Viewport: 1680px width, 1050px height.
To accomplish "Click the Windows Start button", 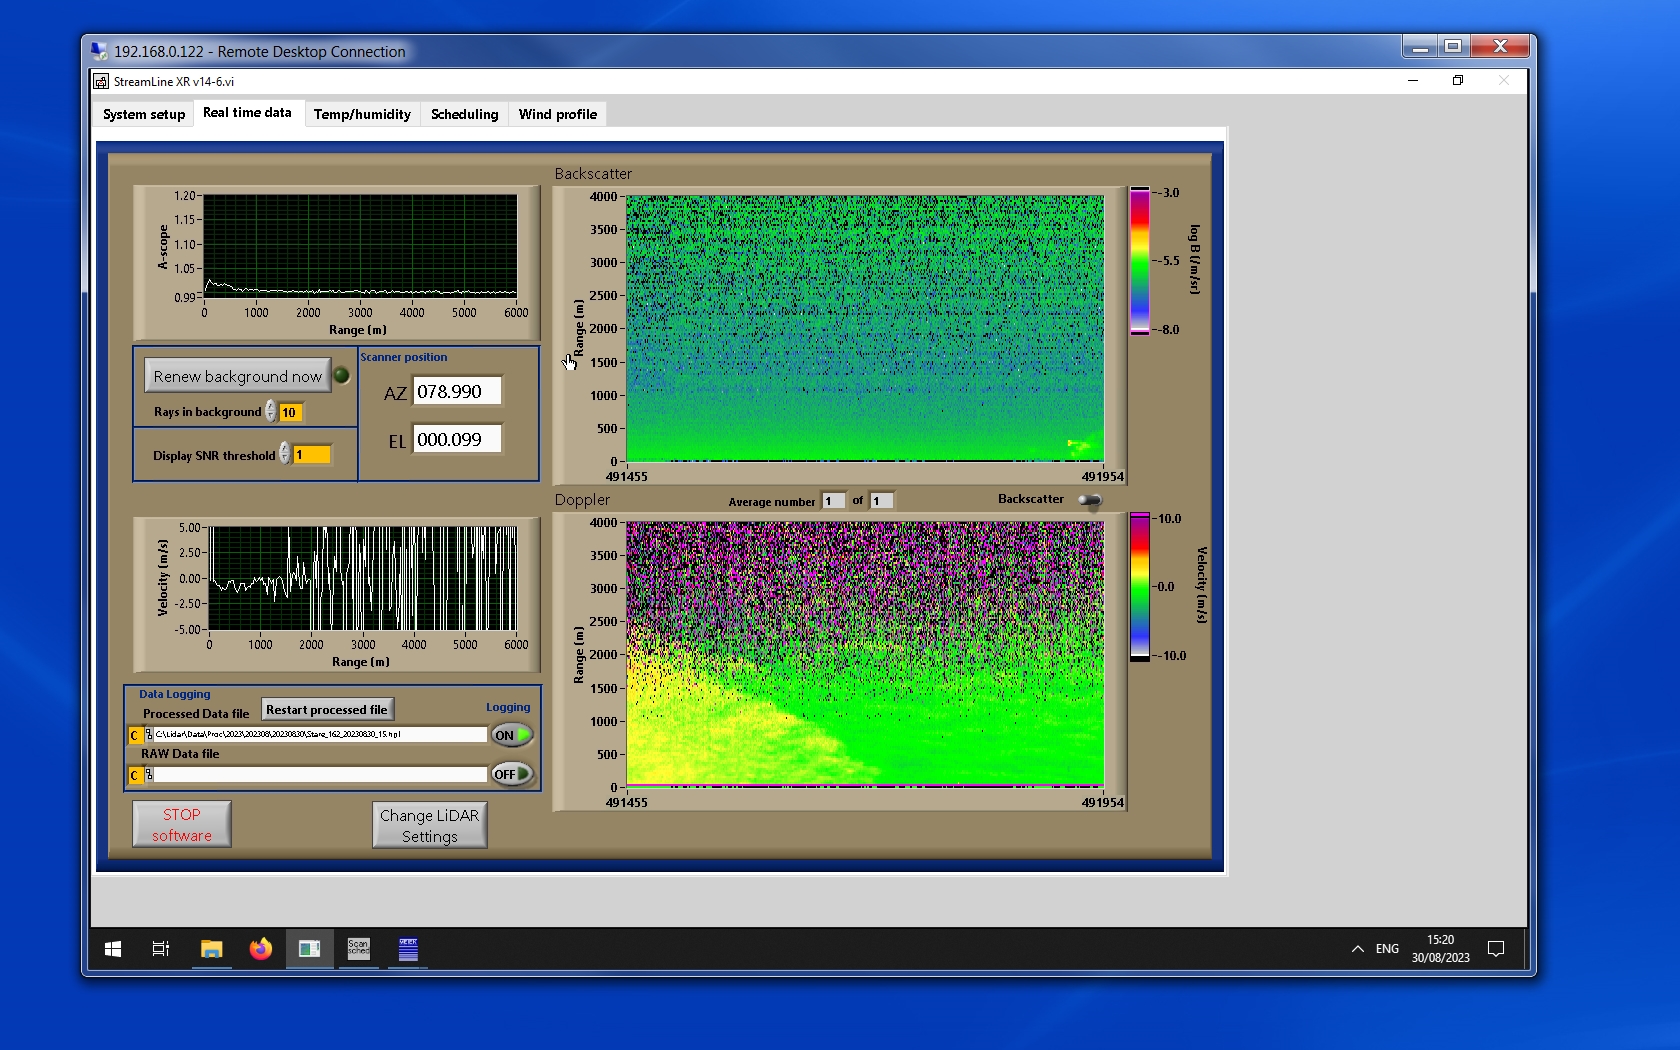I will click(113, 949).
